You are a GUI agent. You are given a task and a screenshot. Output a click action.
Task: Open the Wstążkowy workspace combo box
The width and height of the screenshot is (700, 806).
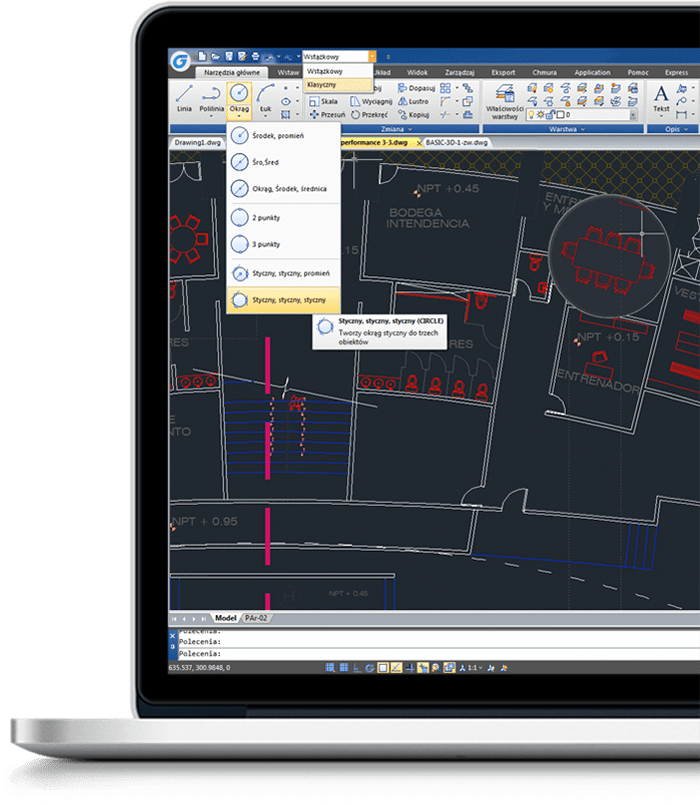(x=339, y=57)
